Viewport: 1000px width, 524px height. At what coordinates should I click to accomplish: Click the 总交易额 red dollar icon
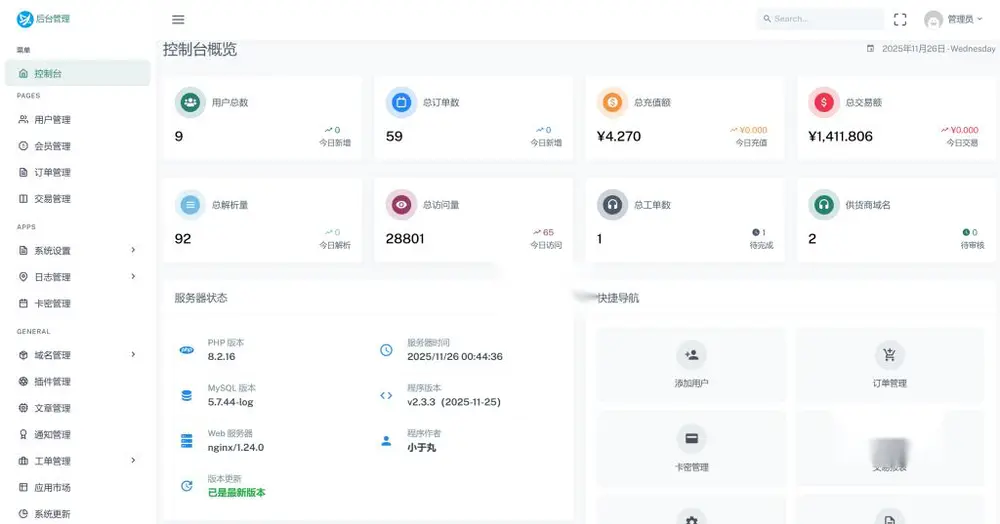[823, 102]
